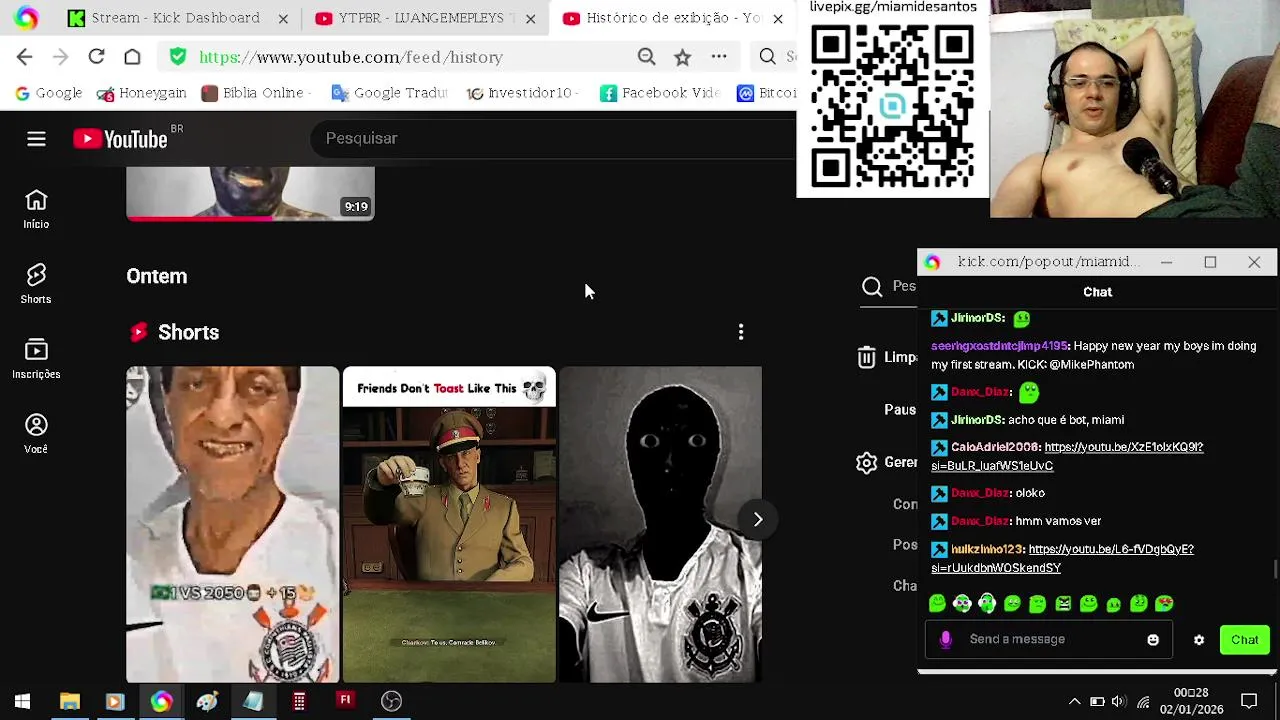Open Kick chat settings gear
1280x720 pixels.
pos(1199,640)
